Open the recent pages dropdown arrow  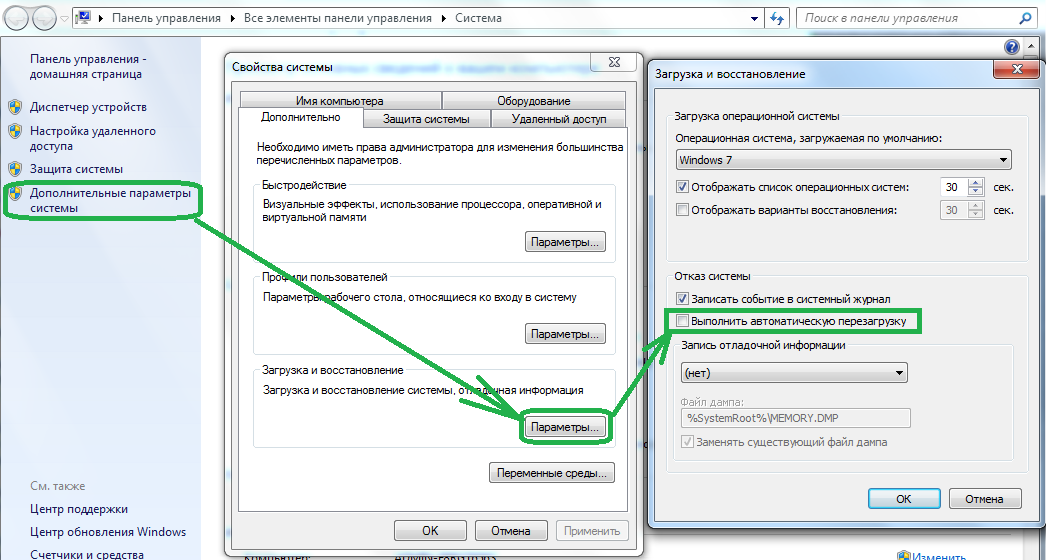click(x=64, y=19)
